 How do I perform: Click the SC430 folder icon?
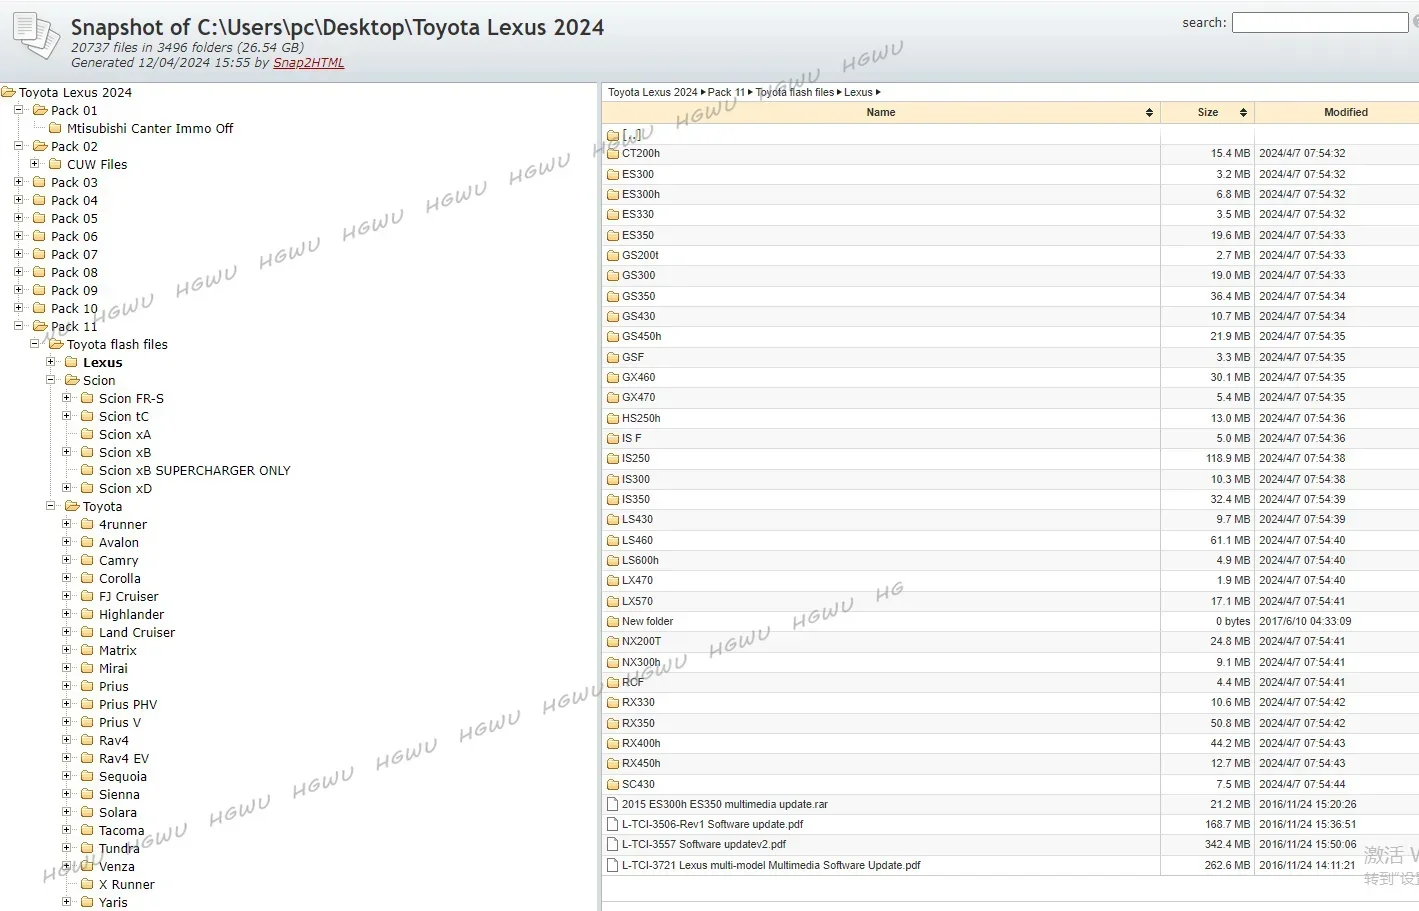(x=613, y=784)
